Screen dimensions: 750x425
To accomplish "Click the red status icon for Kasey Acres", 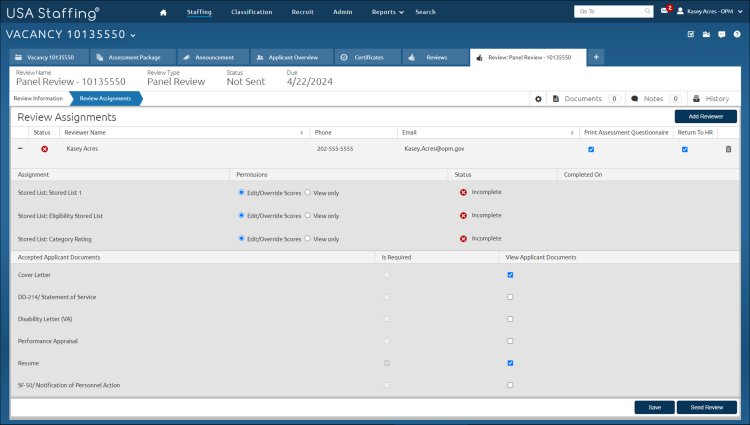I will [x=44, y=149].
